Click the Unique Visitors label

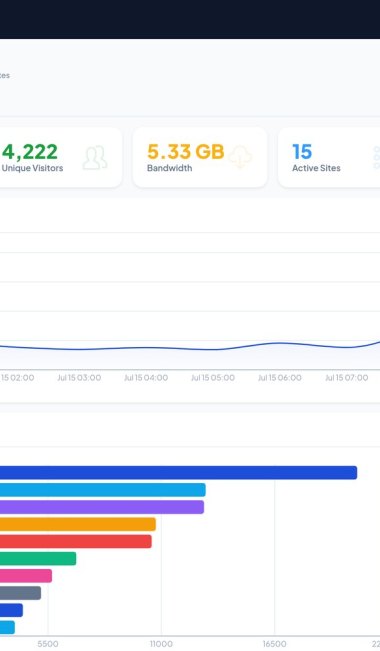[x=32, y=168]
